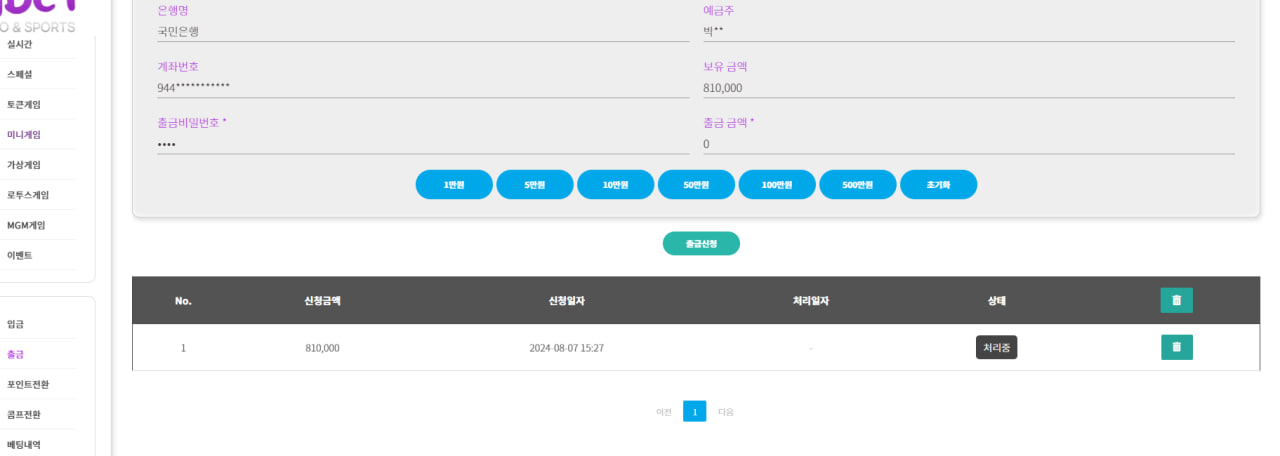Tap the 500만원 amount button
Image resolution: width=1280 pixels, height=456 pixels.
click(x=857, y=185)
